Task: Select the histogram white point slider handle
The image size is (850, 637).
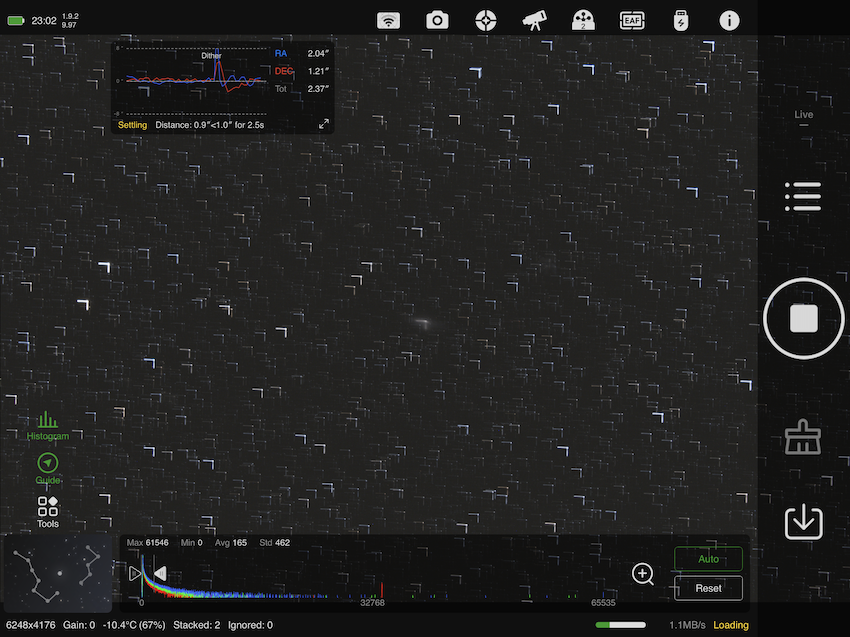Action: [160, 573]
